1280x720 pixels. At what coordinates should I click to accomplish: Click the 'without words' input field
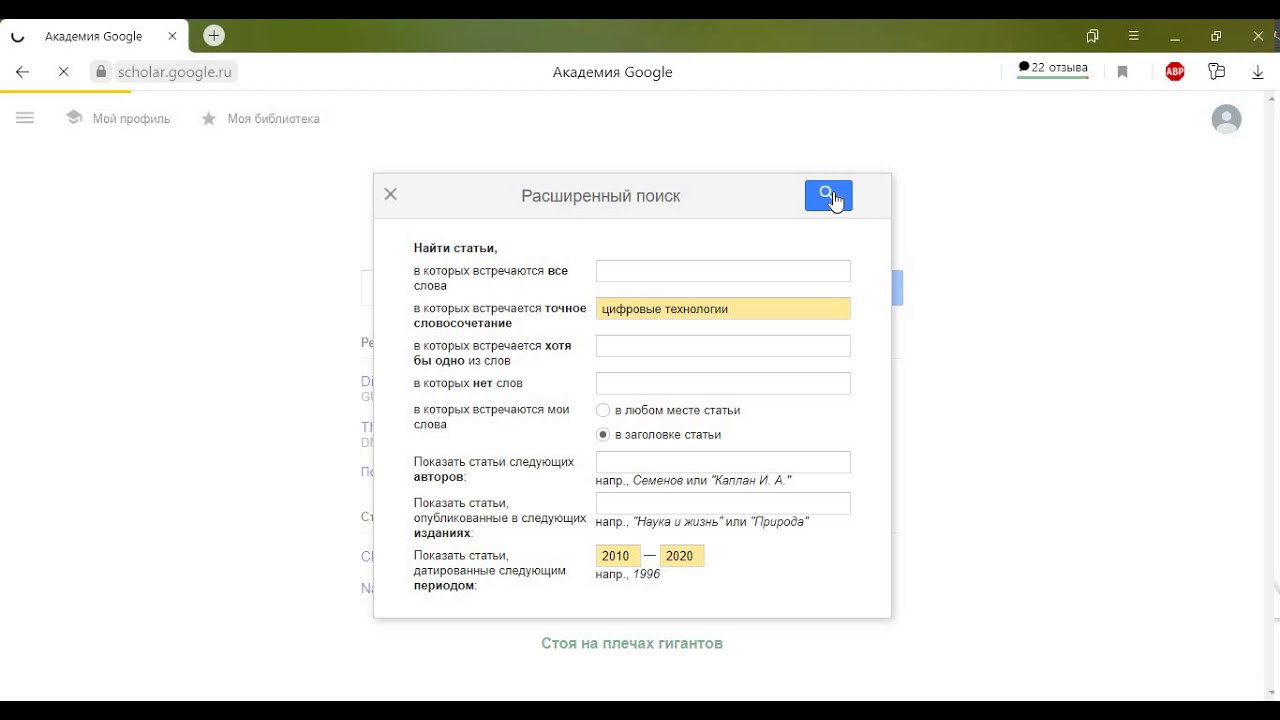(723, 383)
